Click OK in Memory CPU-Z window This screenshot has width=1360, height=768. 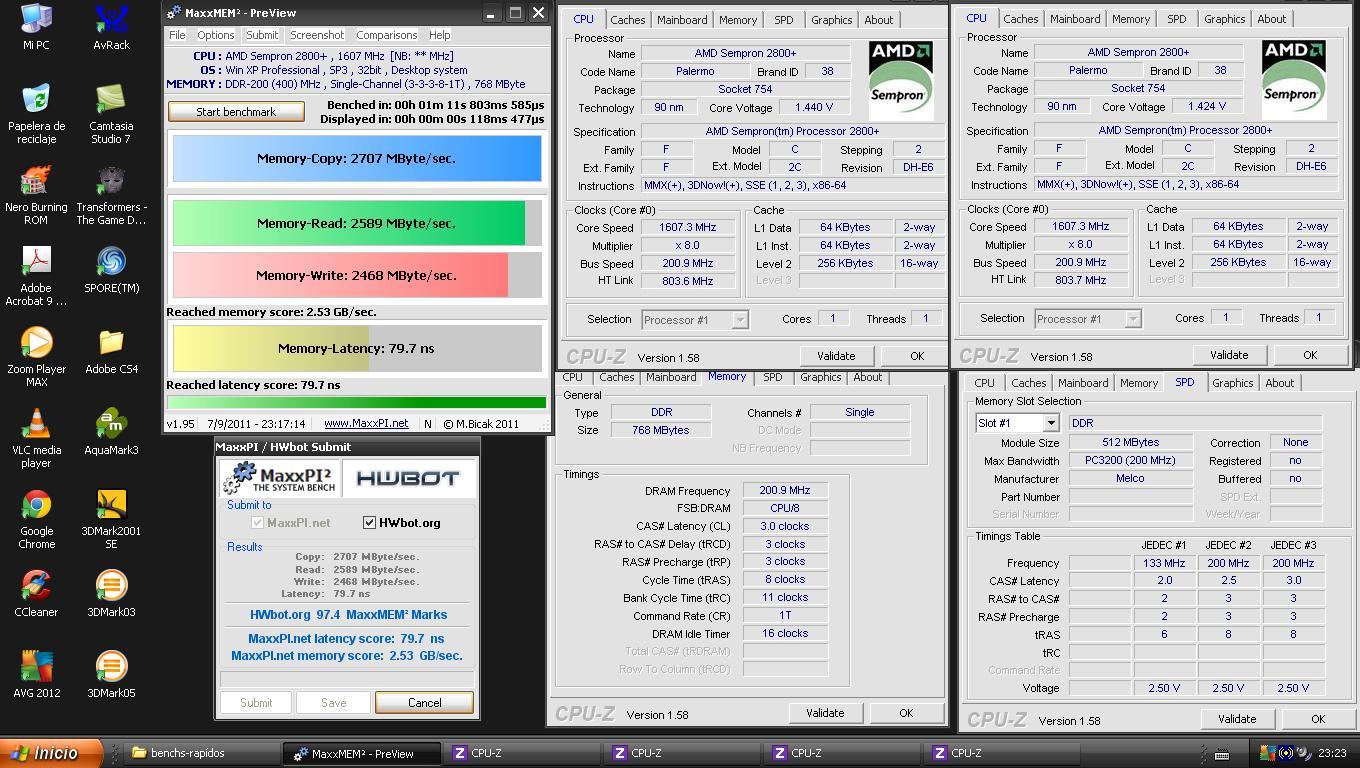click(906, 713)
